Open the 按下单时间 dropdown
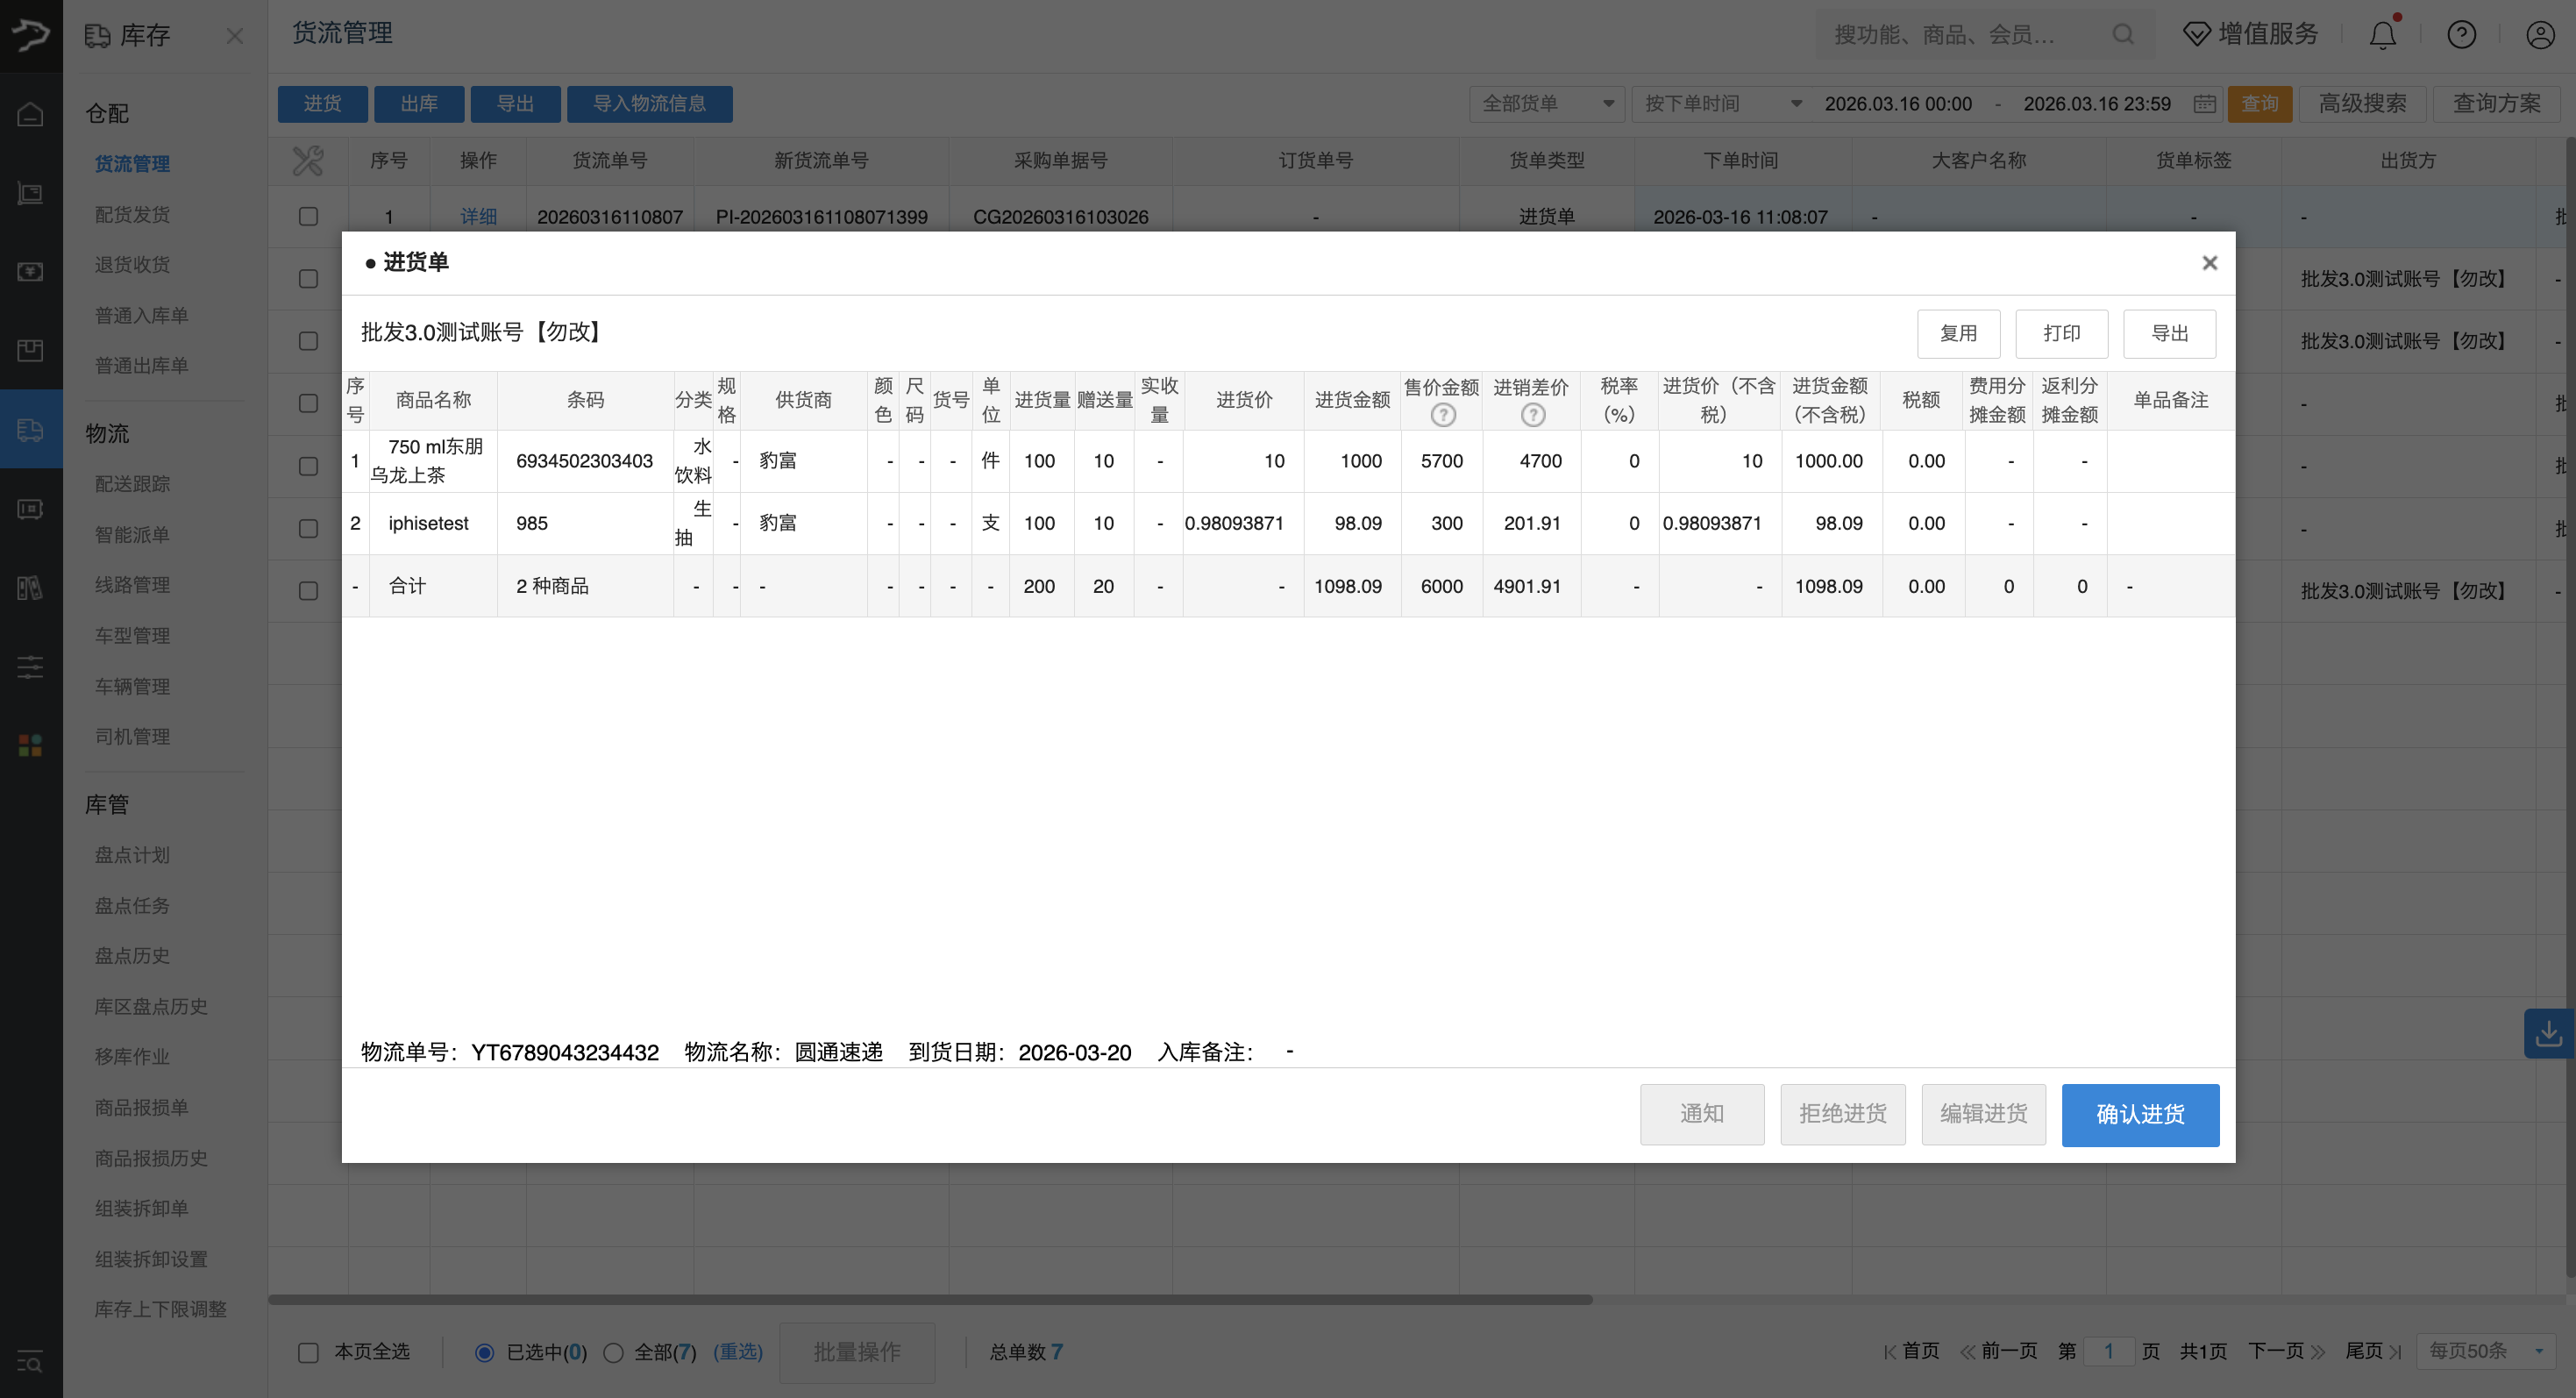This screenshot has width=2576, height=1398. pos(1722,104)
